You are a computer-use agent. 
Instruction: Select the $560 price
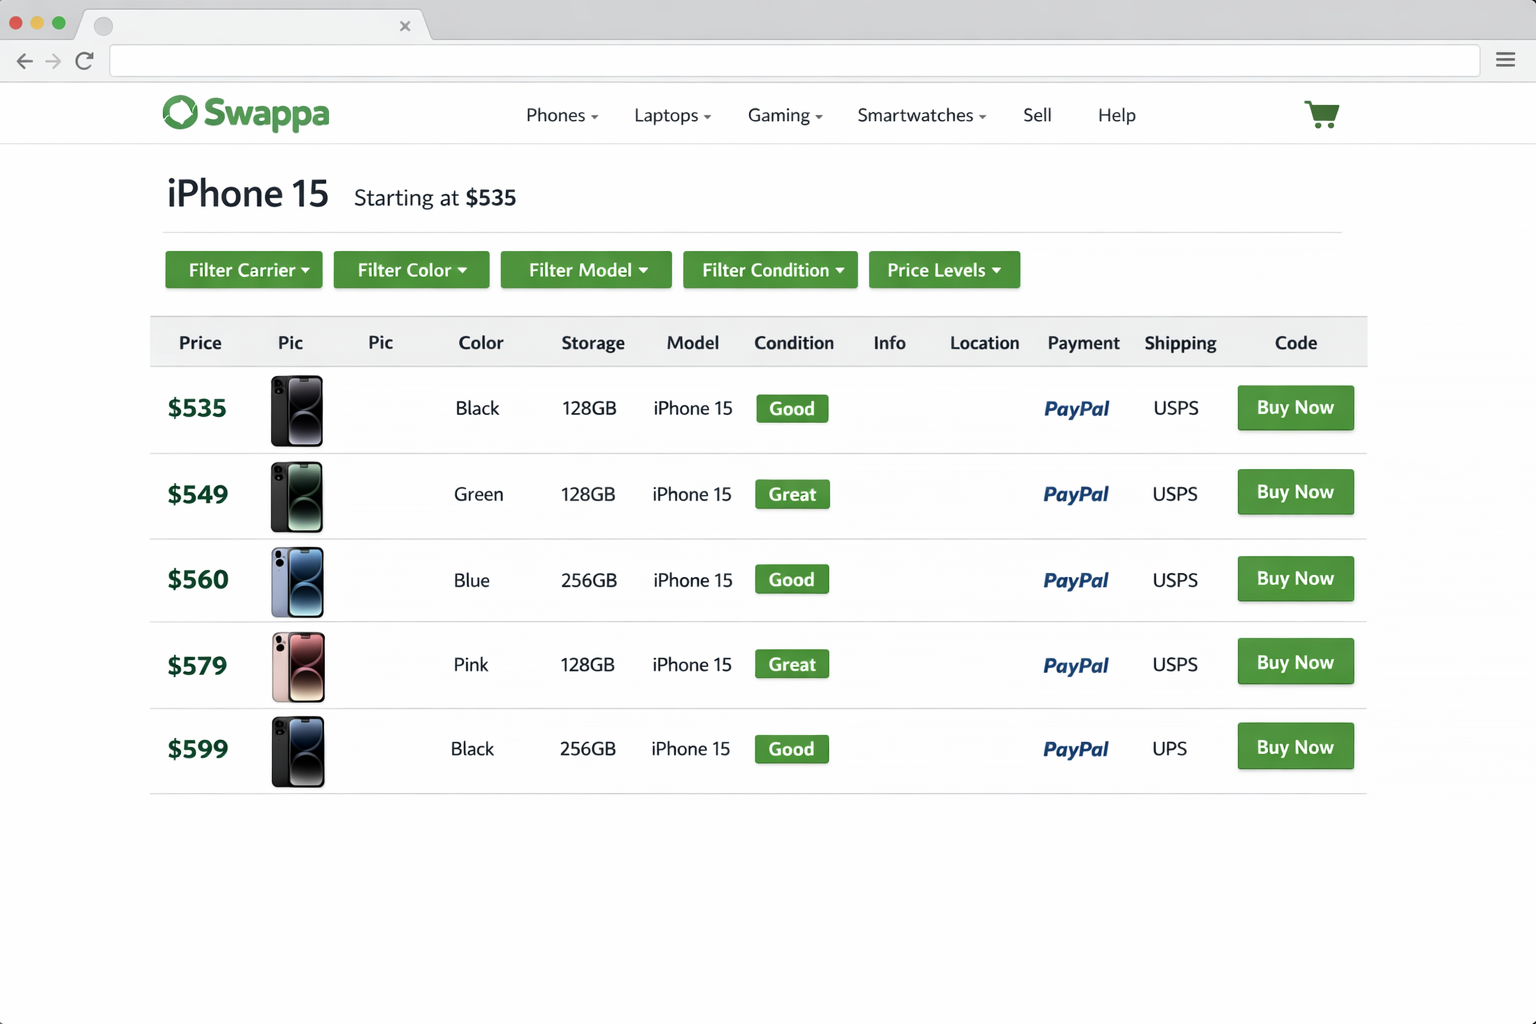[x=198, y=580]
